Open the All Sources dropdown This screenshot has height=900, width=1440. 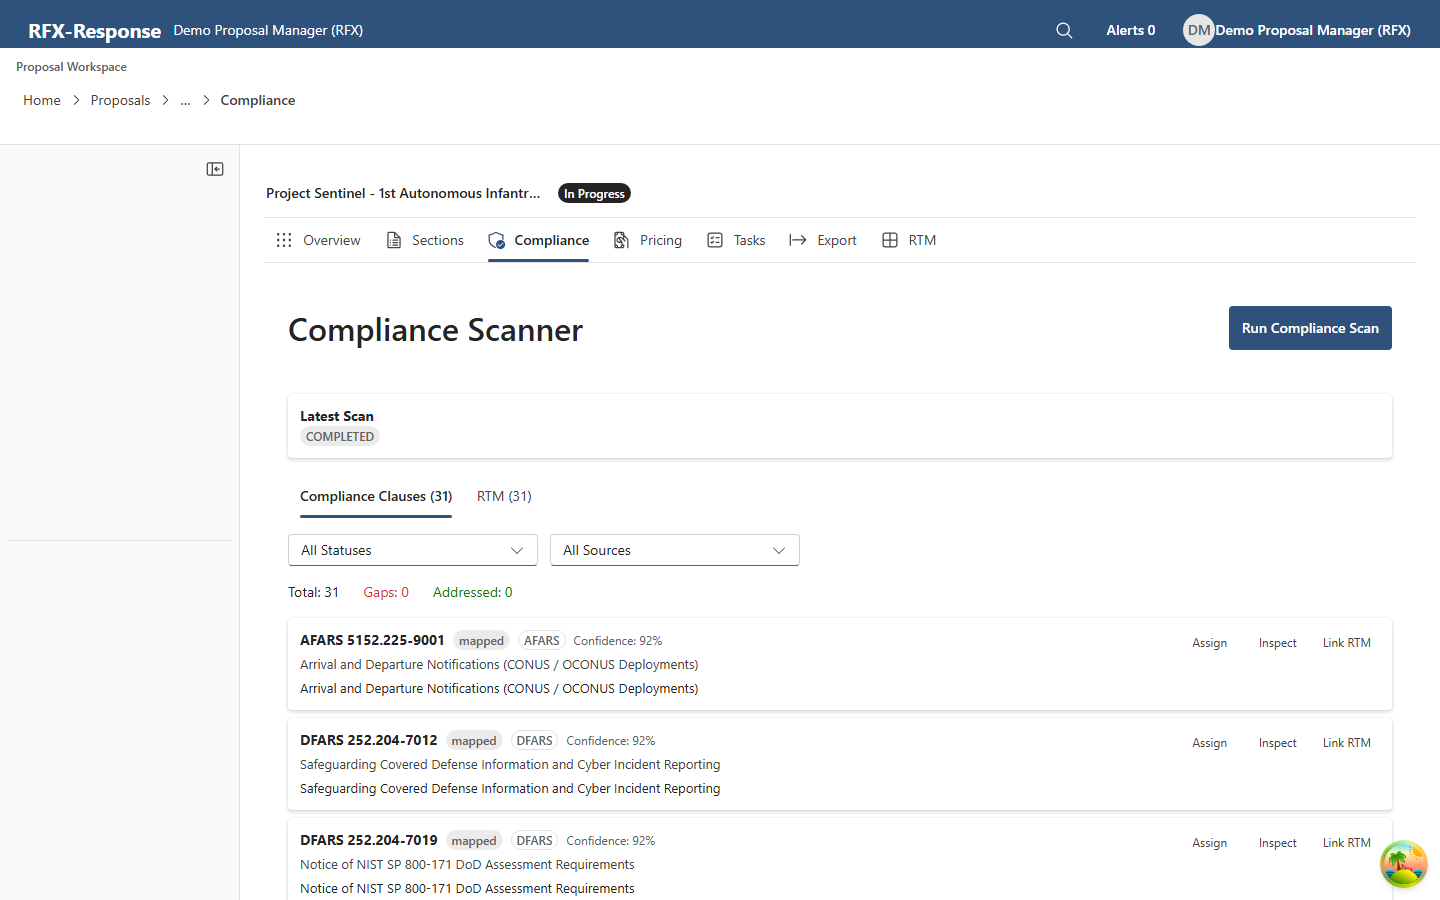[x=675, y=550]
